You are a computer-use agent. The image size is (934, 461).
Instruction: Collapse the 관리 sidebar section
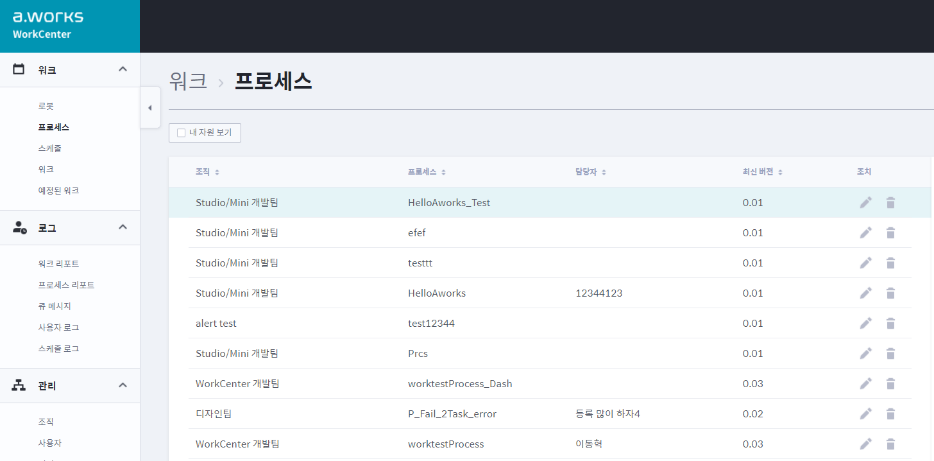coord(123,385)
